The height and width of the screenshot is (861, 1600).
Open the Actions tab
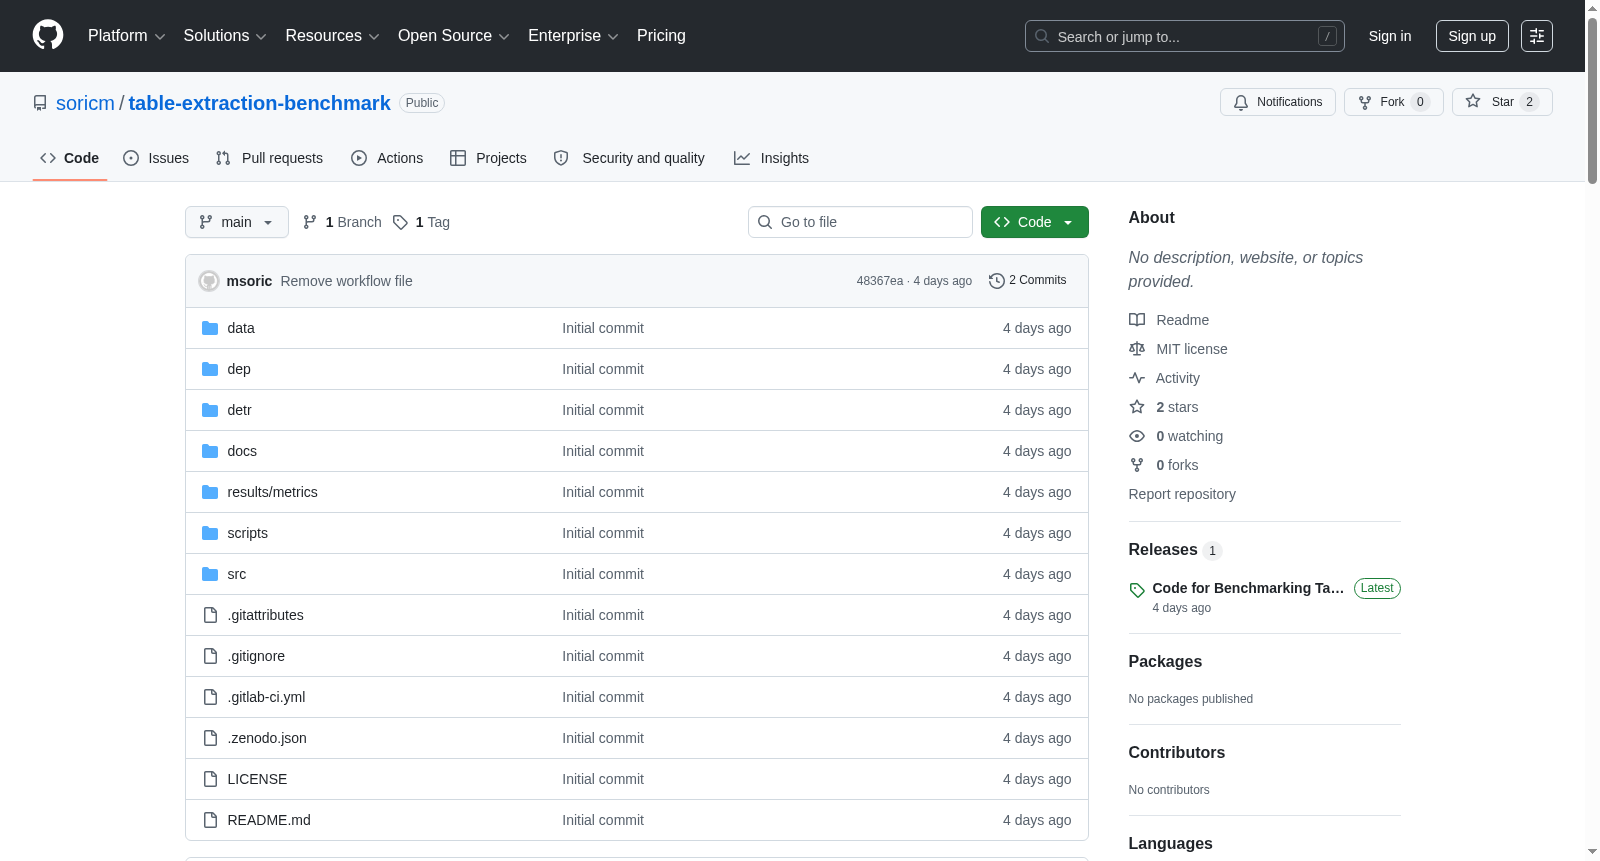coord(387,158)
